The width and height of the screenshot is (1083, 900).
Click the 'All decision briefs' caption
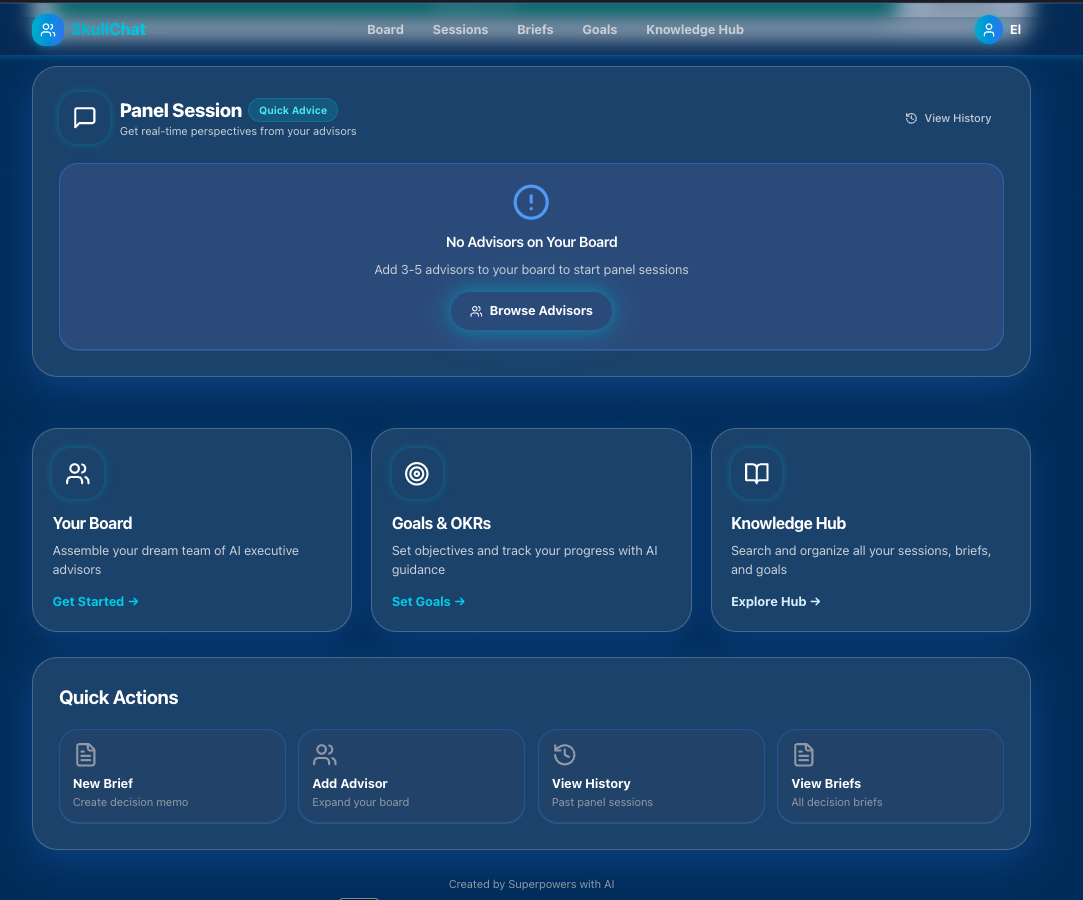(836, 802)
